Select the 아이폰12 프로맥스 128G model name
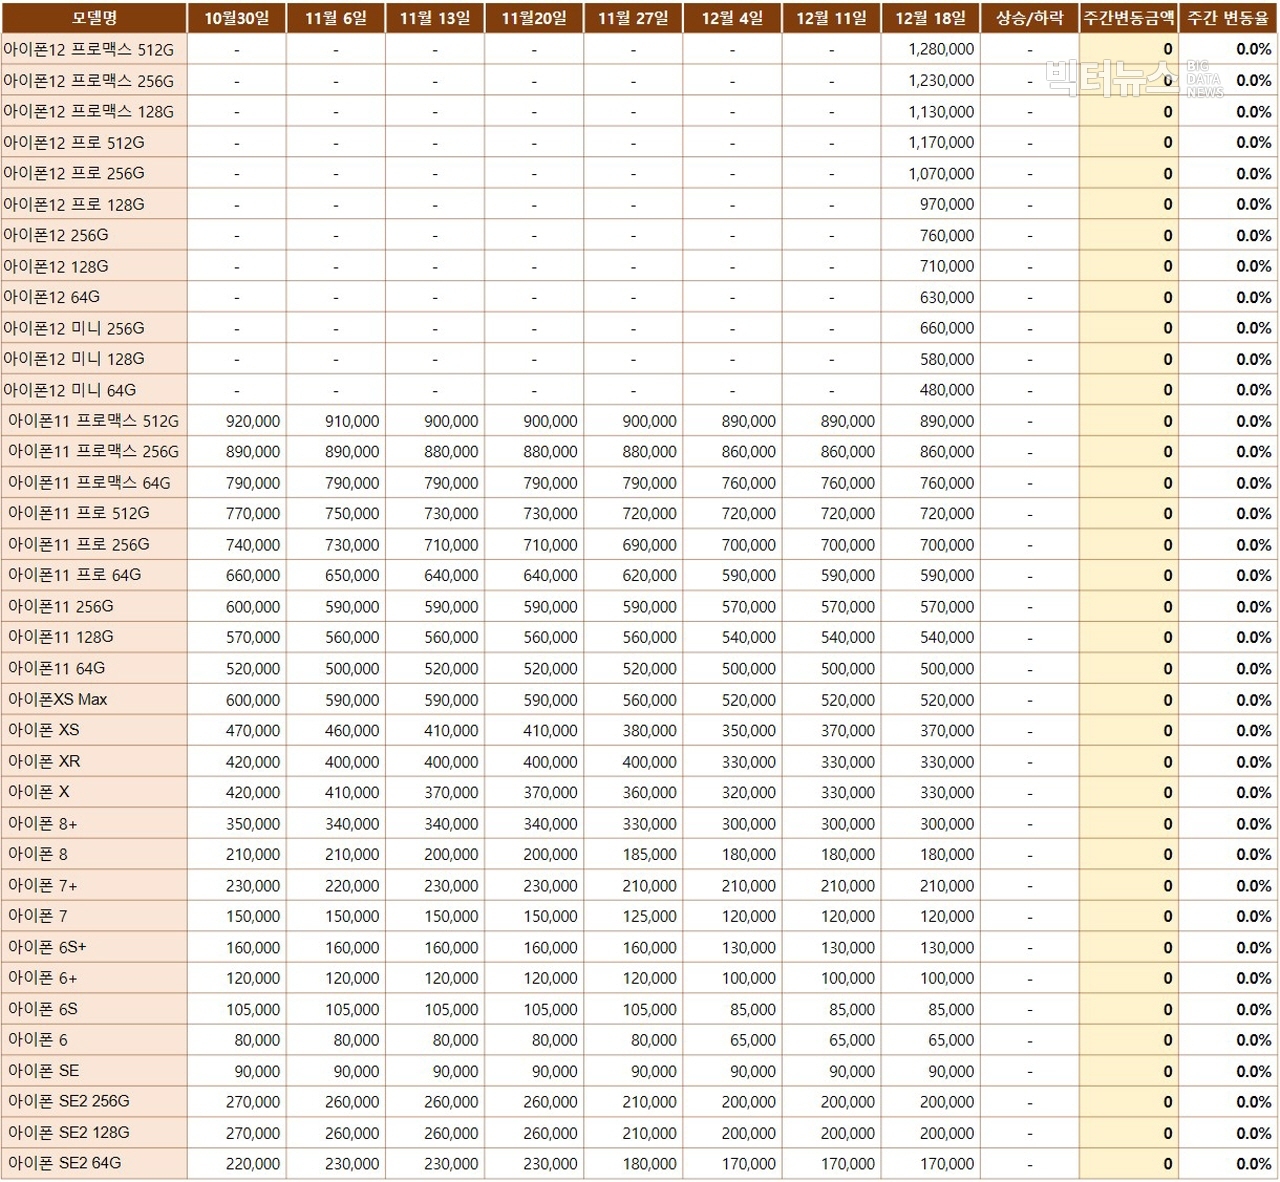1280x1182 pixels. coord(88,112)
